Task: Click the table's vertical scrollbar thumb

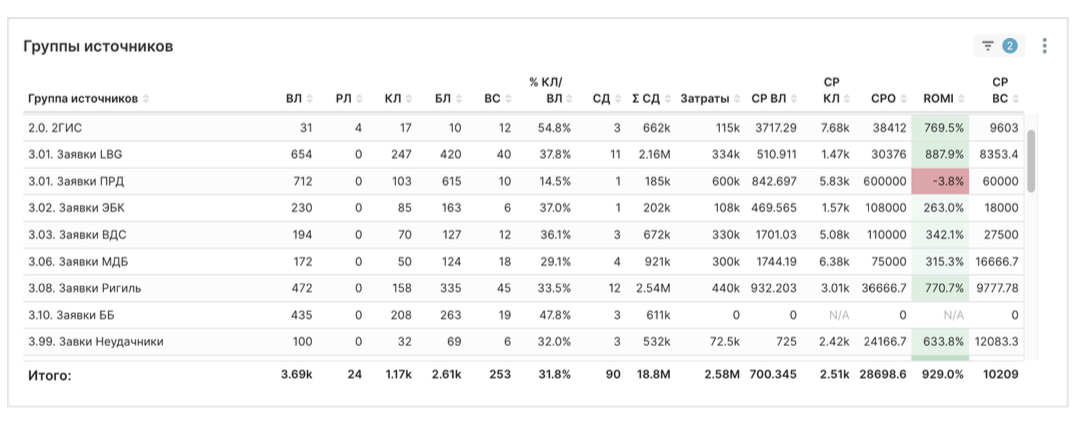Action: (1031, 160)
